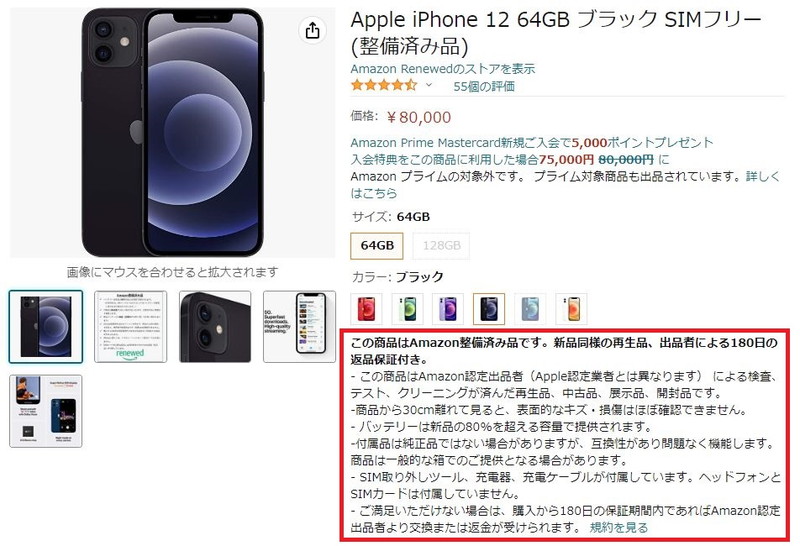
Task: Open Amazon Prime Mastercard points offer link
Action: coord(532,142)
